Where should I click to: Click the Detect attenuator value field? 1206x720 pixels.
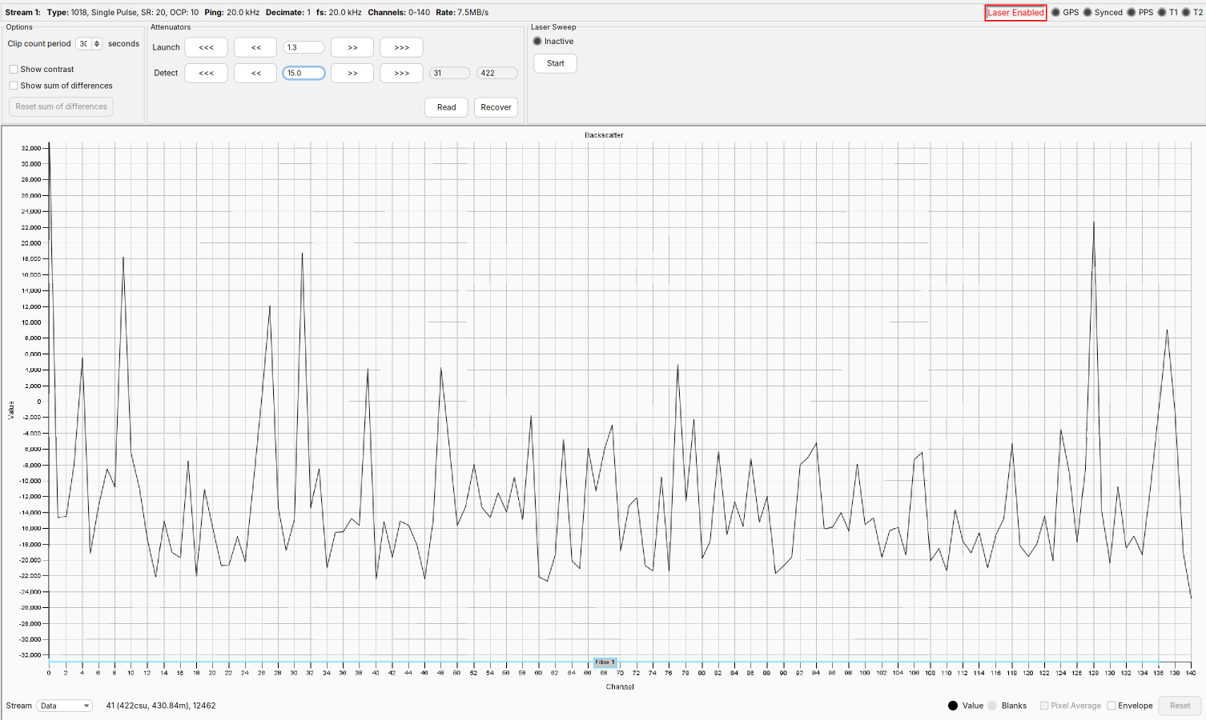(x=303, y=73)
